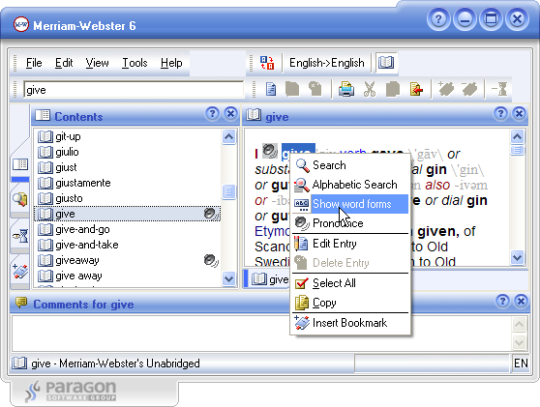
Task: Select giulio in contents list
Action: 127,152
